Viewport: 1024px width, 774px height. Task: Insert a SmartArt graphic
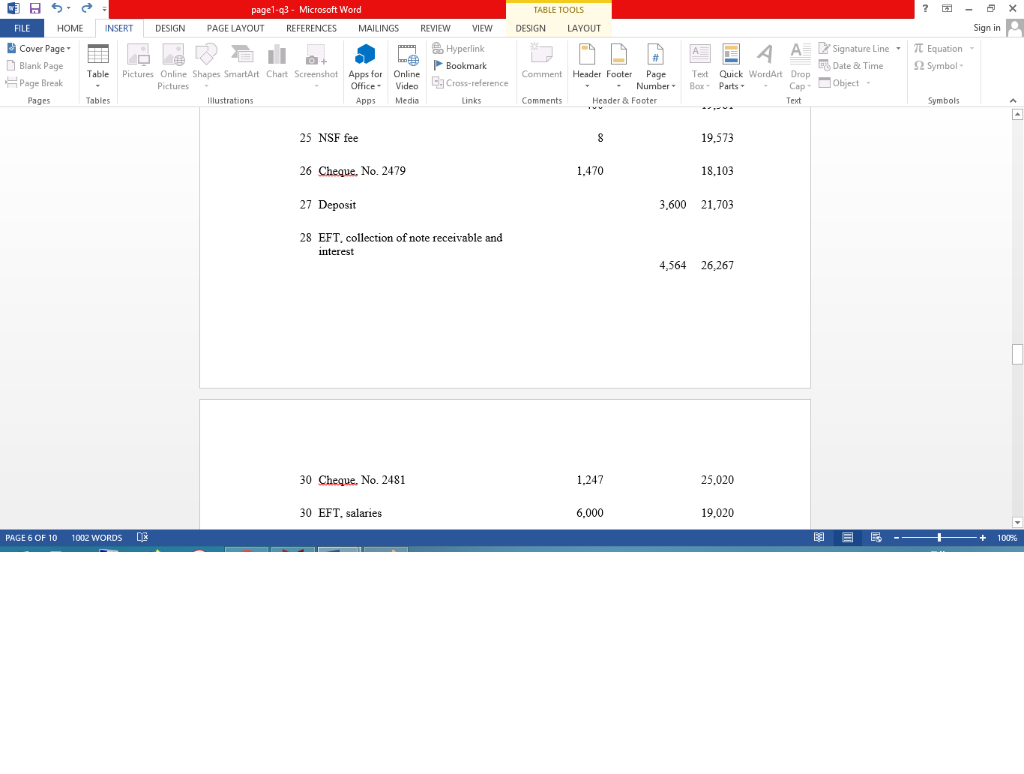[242, 62]
